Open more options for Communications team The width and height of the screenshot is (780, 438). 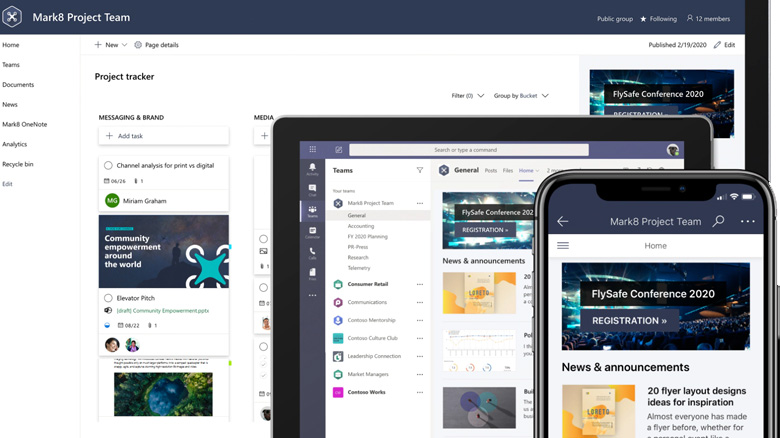click(x=420, y=302)
